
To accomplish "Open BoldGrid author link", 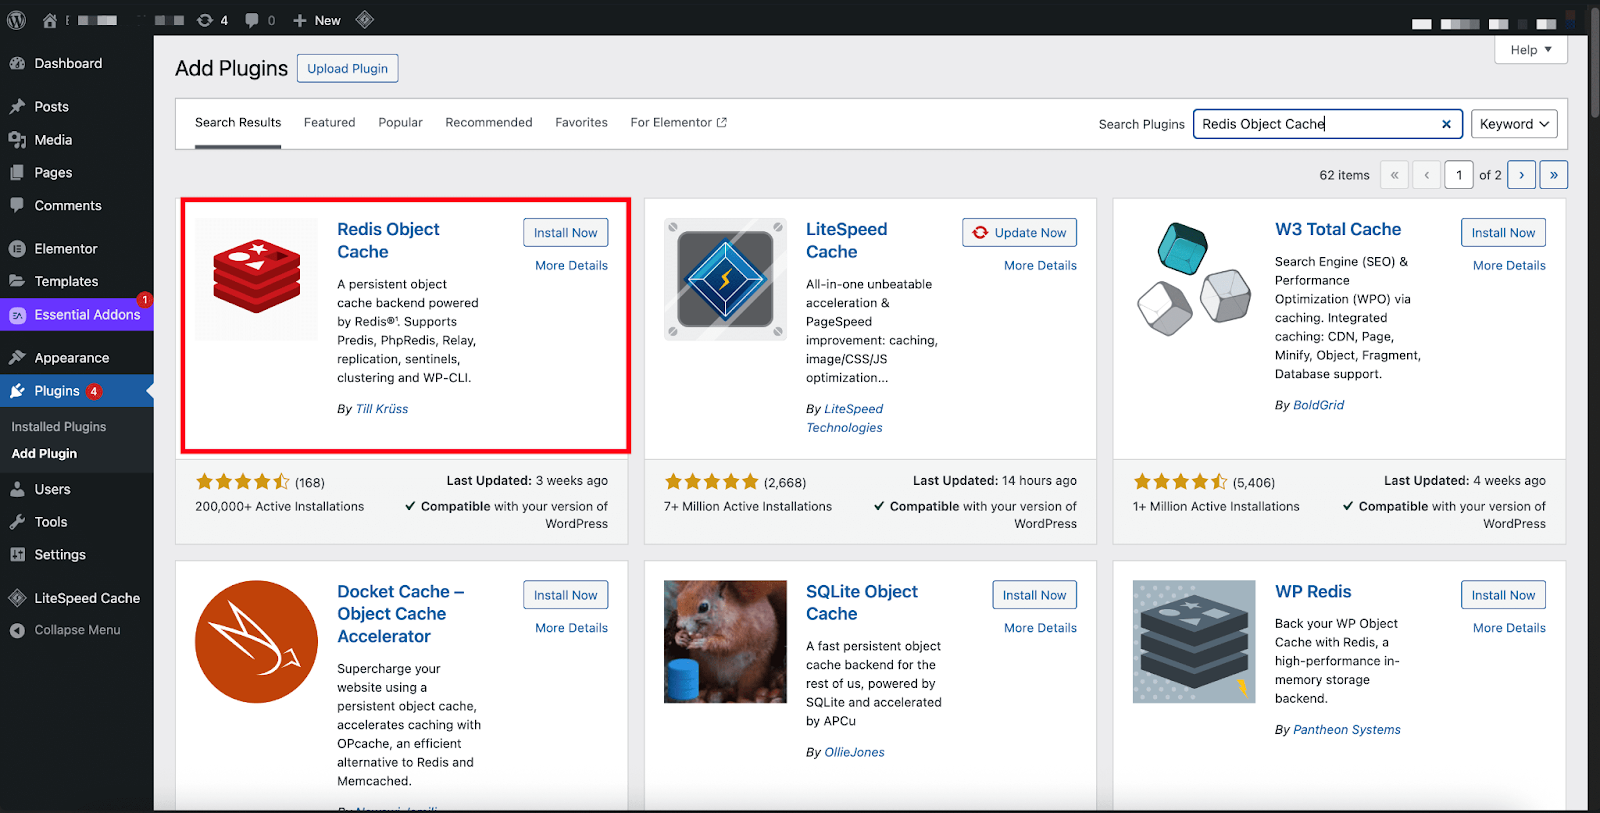I will coord(1319,405).
